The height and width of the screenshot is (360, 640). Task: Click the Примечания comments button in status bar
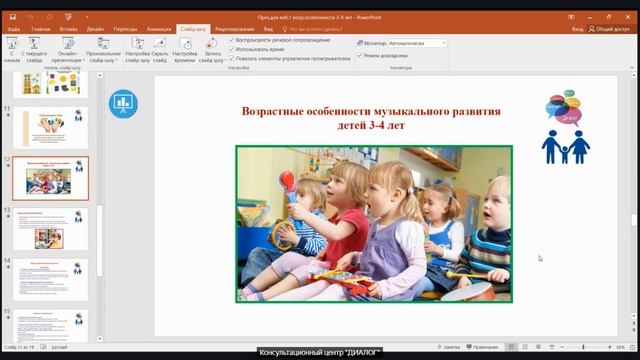[x=482, y=347]
